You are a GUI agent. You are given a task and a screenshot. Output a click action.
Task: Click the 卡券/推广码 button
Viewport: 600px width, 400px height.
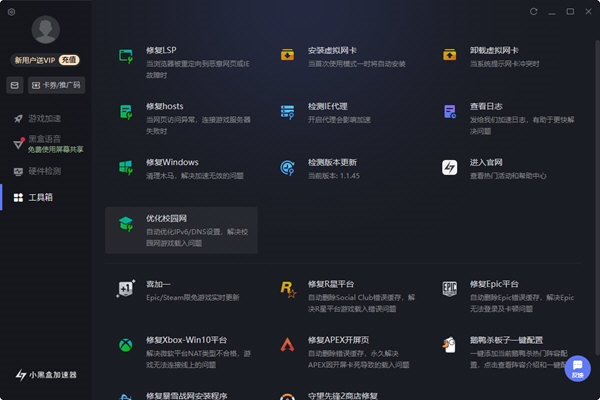click(56, 86)
